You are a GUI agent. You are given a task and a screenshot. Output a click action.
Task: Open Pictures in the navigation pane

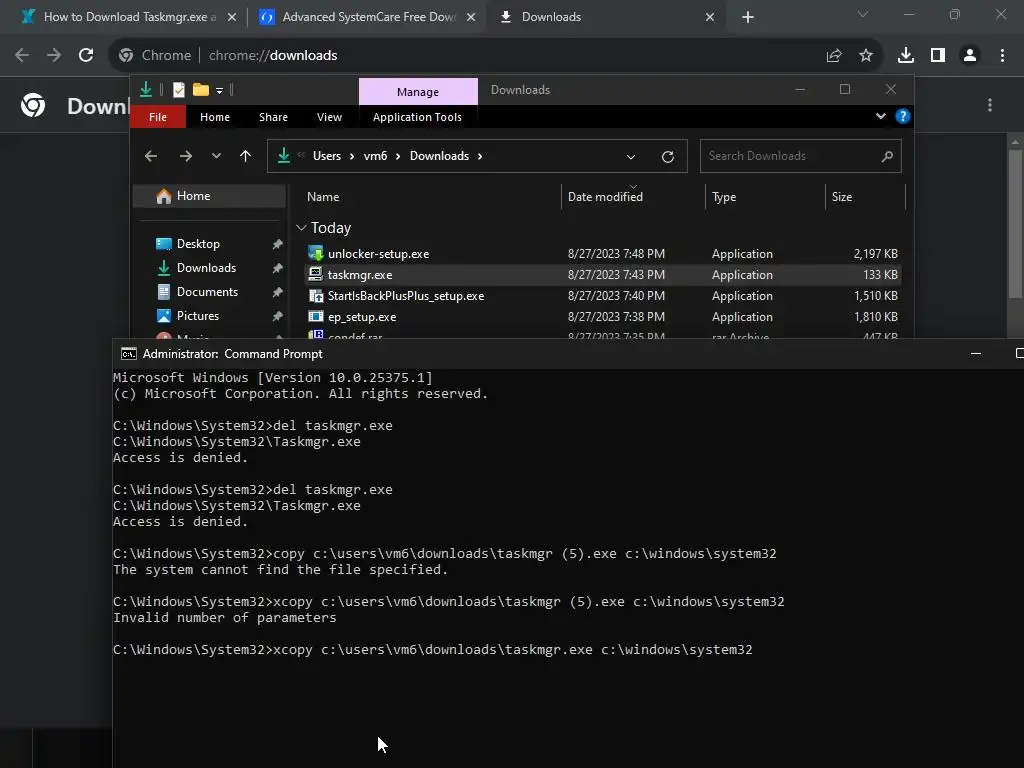click(x=197, y=316)
